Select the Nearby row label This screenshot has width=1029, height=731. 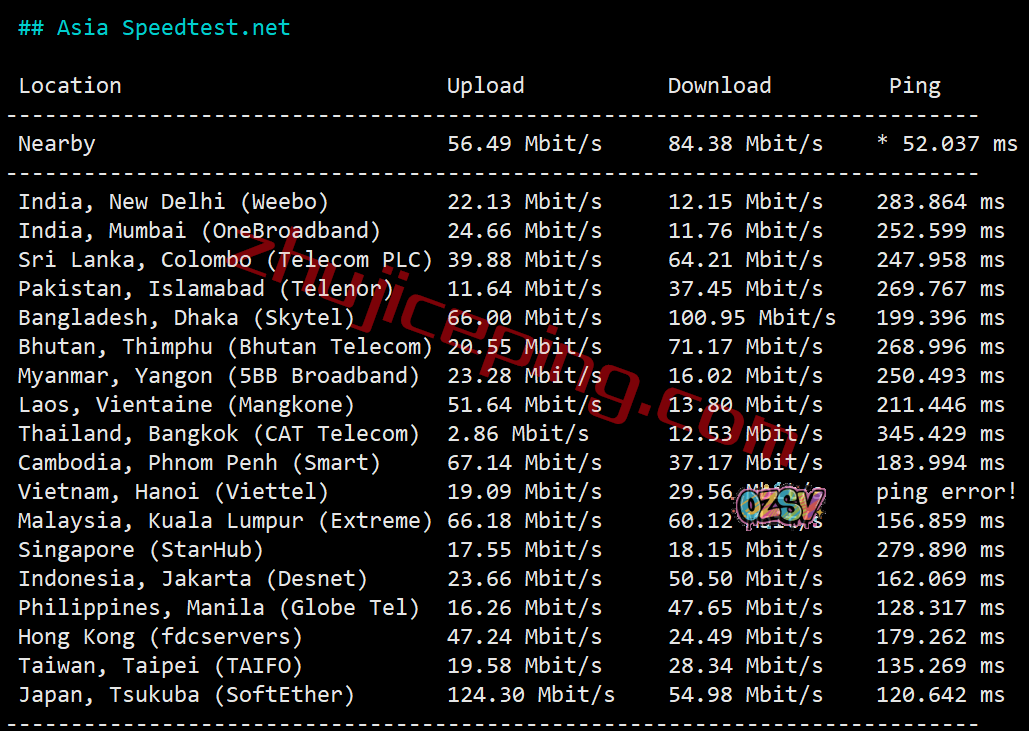57,144
